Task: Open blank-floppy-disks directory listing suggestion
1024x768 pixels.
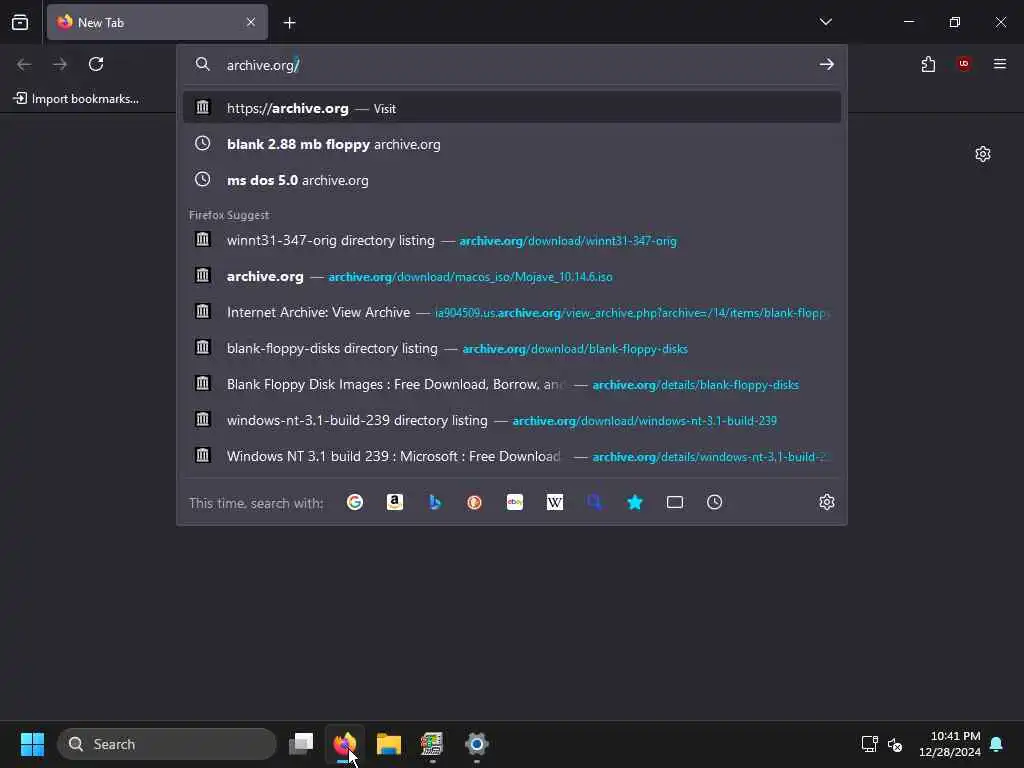Action: (x=512, y=347)
